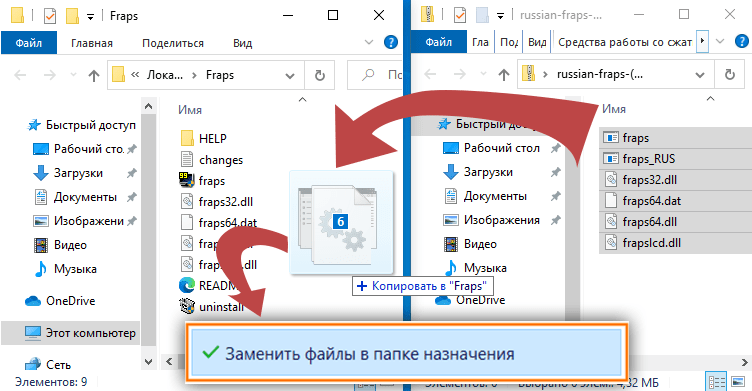Click properties icon in Fraps title bar
Screen dimensions: 752x391
point(49,16)
